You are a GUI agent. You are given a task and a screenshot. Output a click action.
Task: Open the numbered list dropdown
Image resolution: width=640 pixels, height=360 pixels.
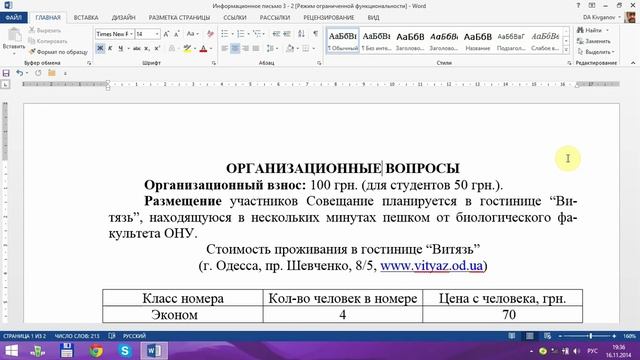[248, 34]
